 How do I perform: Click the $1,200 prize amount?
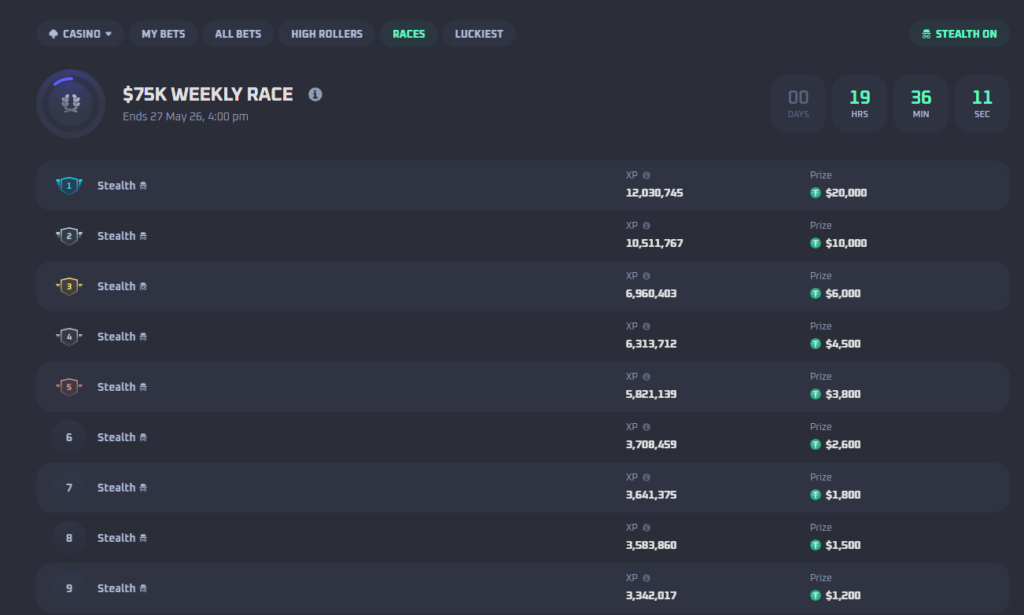coord(843,595)
